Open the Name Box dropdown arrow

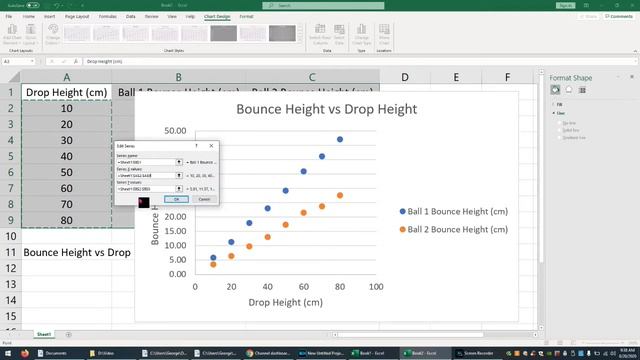32,61
